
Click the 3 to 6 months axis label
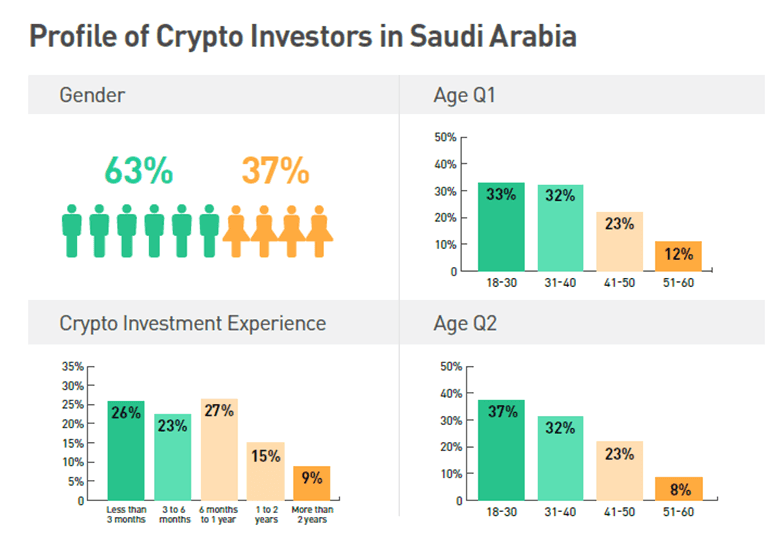(174, 515)
